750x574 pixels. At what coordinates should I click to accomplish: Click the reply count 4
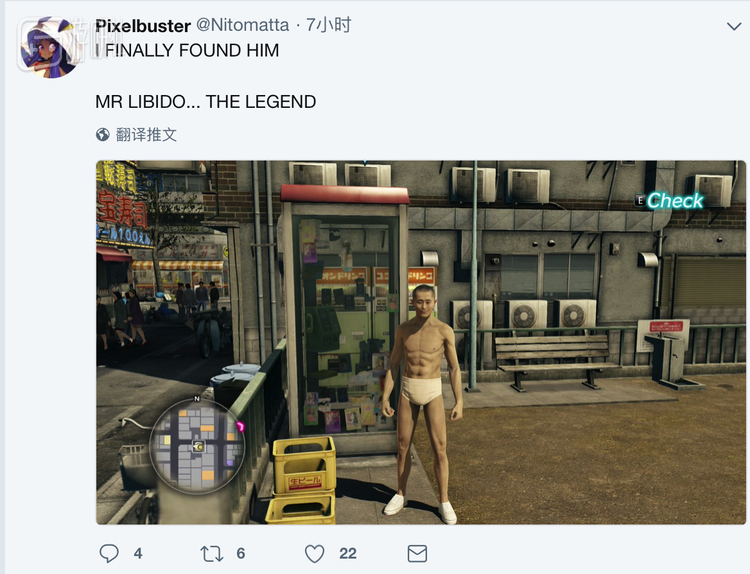pyautogui.click(x=138, y=553)
